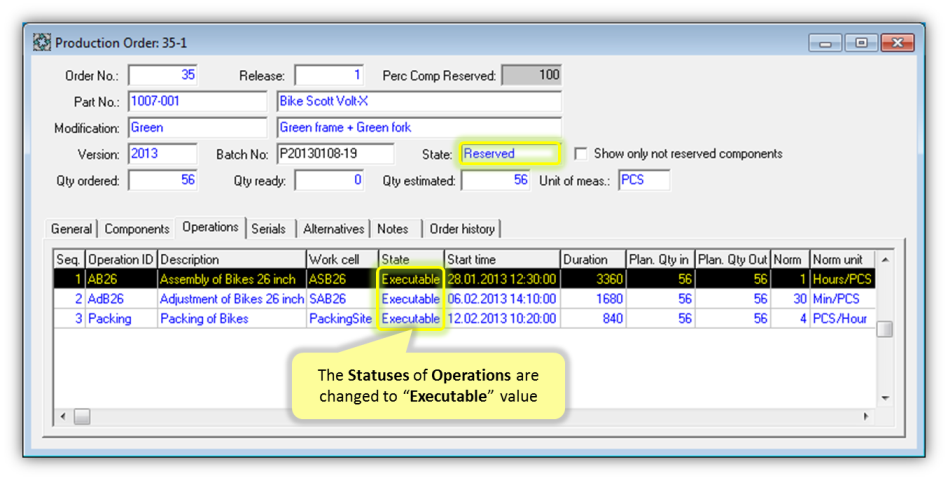Viewport: 948px width, 480px height.
Task: Open the Components tab
Action: click(x=137, y=229)
